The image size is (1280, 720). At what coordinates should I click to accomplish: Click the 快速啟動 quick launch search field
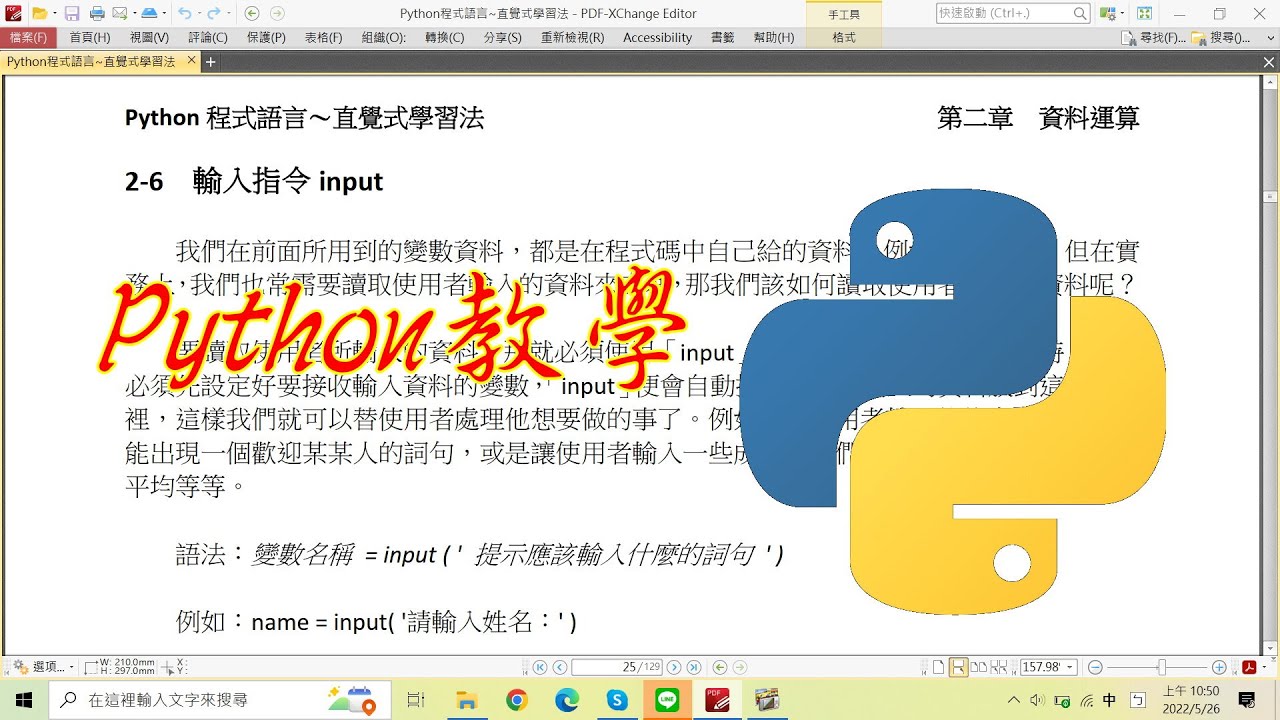(1012, 14)
